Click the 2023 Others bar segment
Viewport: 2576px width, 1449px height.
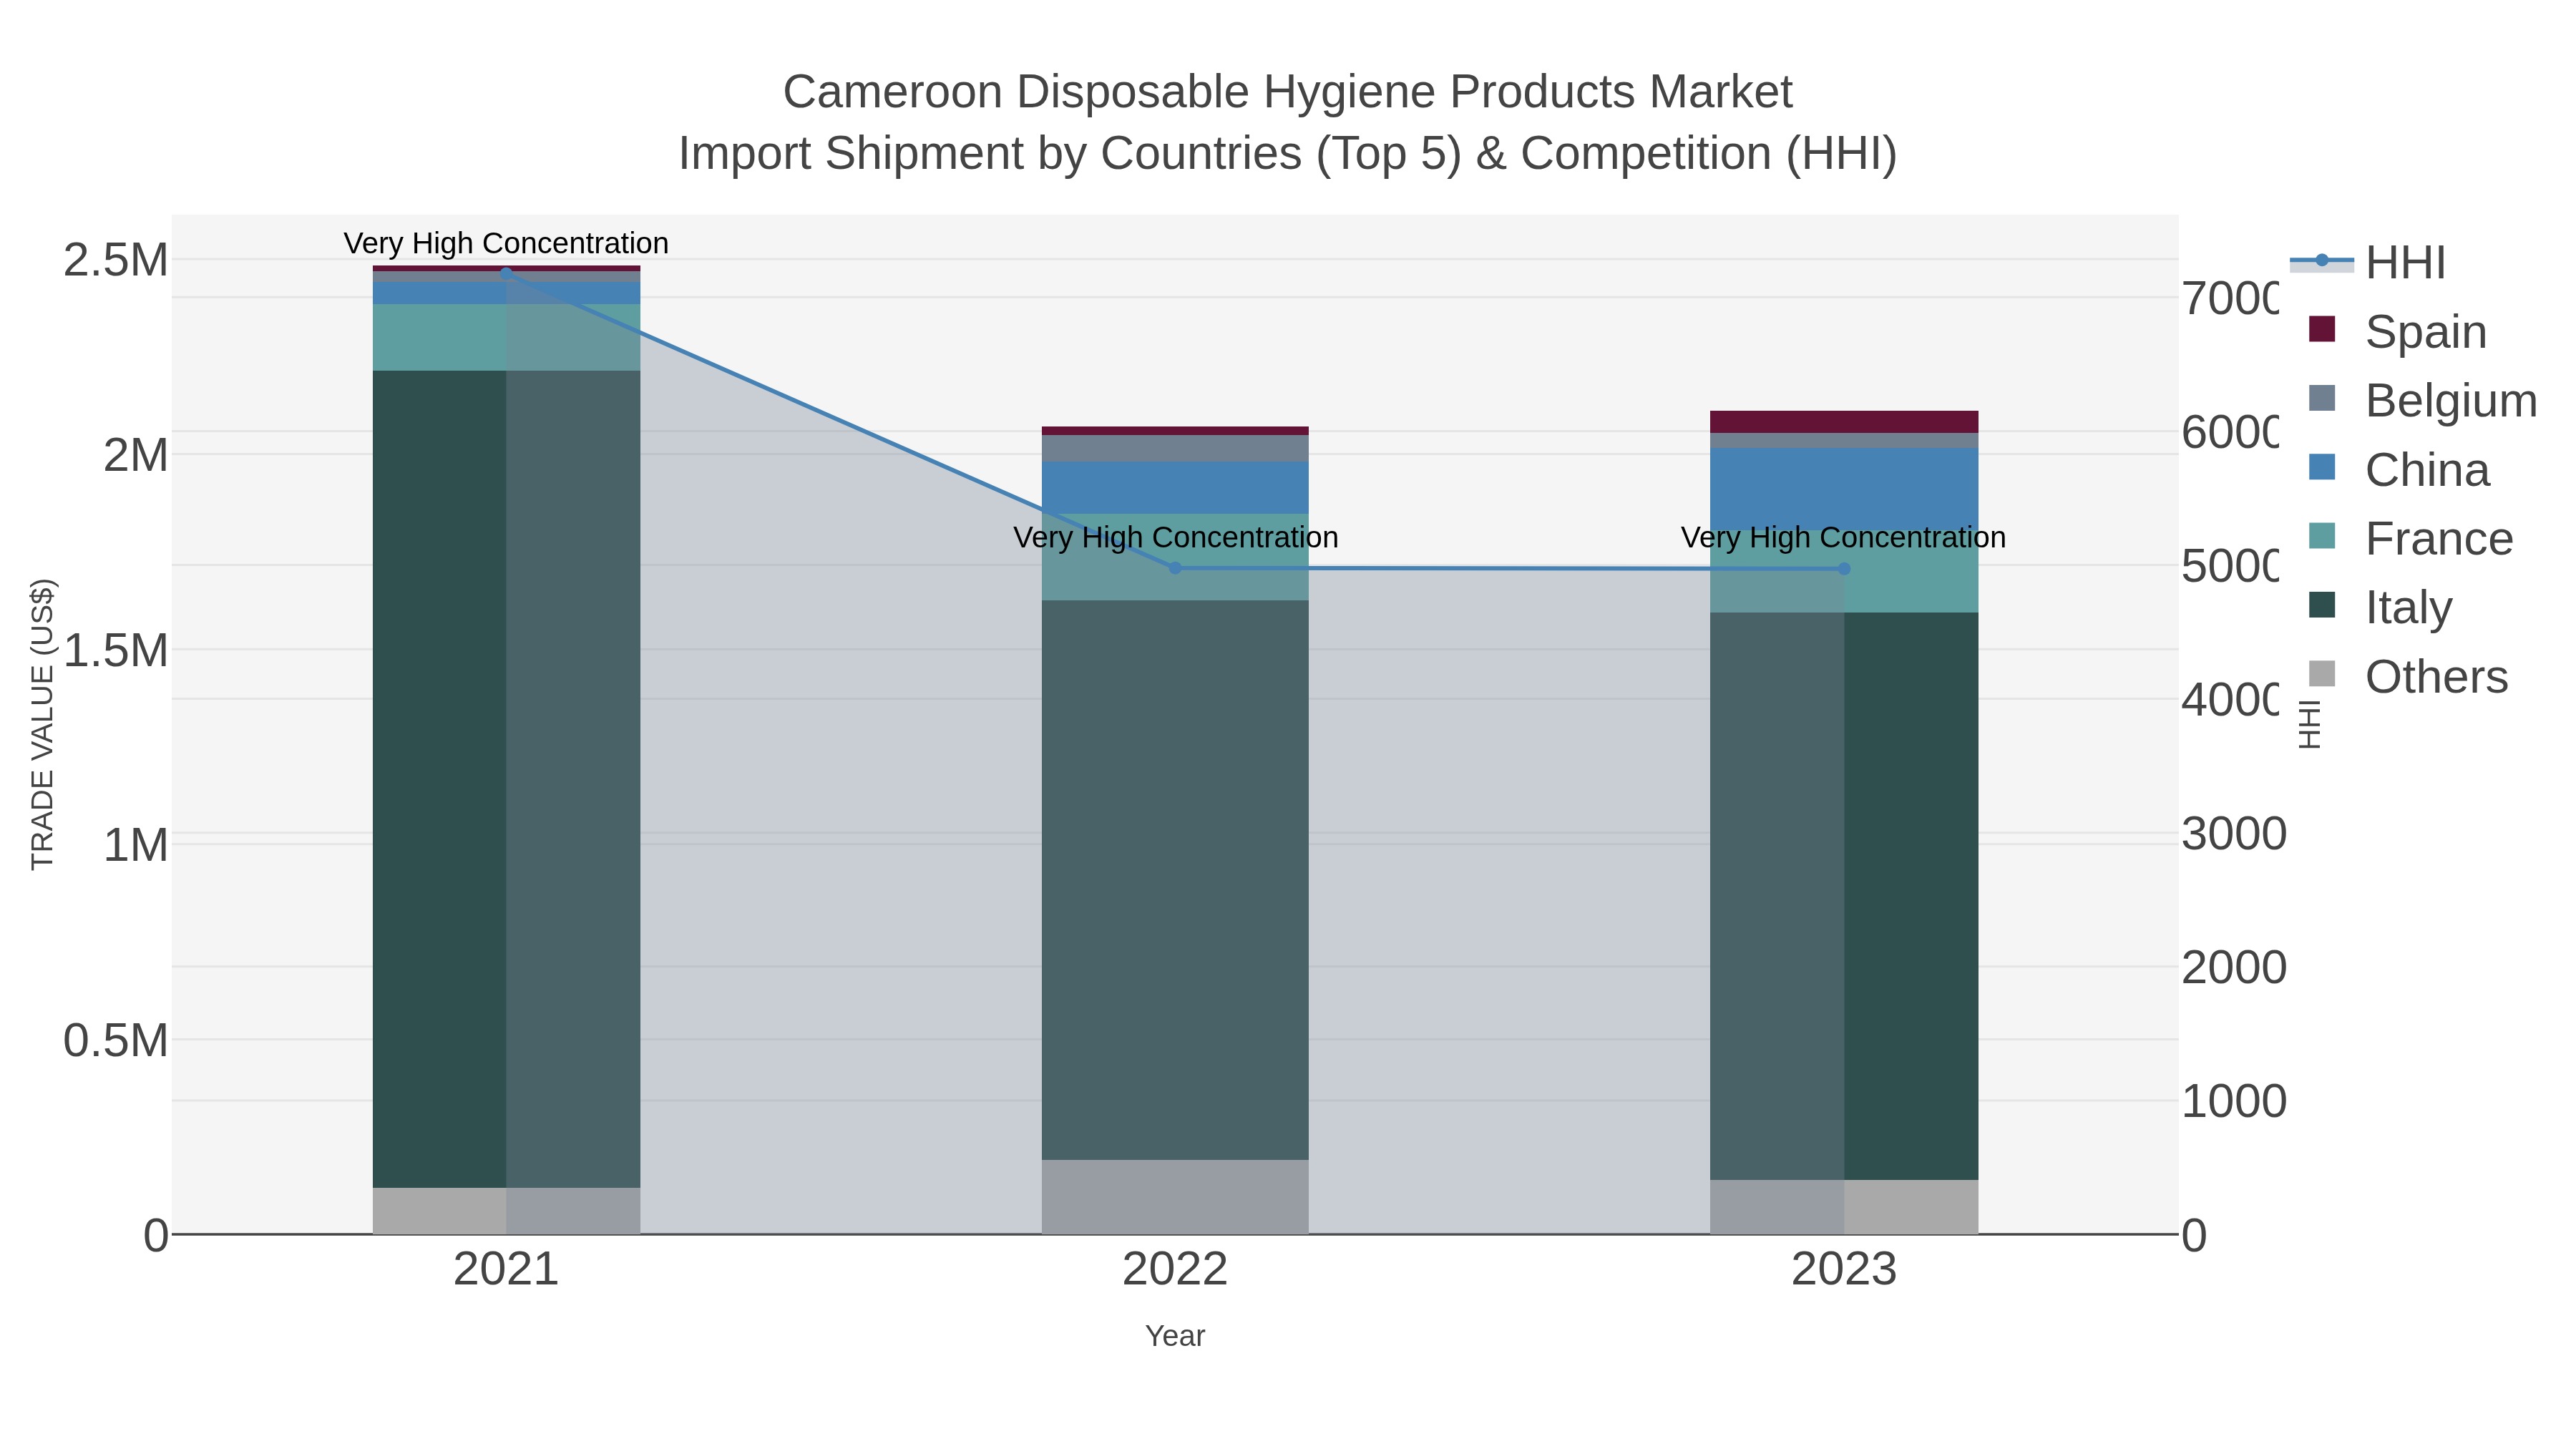pos(1844,1207)
